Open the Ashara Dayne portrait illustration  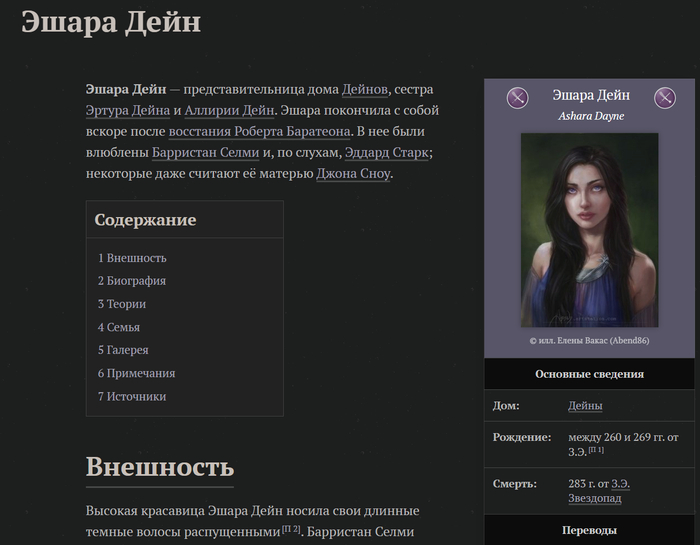[589, 230]
